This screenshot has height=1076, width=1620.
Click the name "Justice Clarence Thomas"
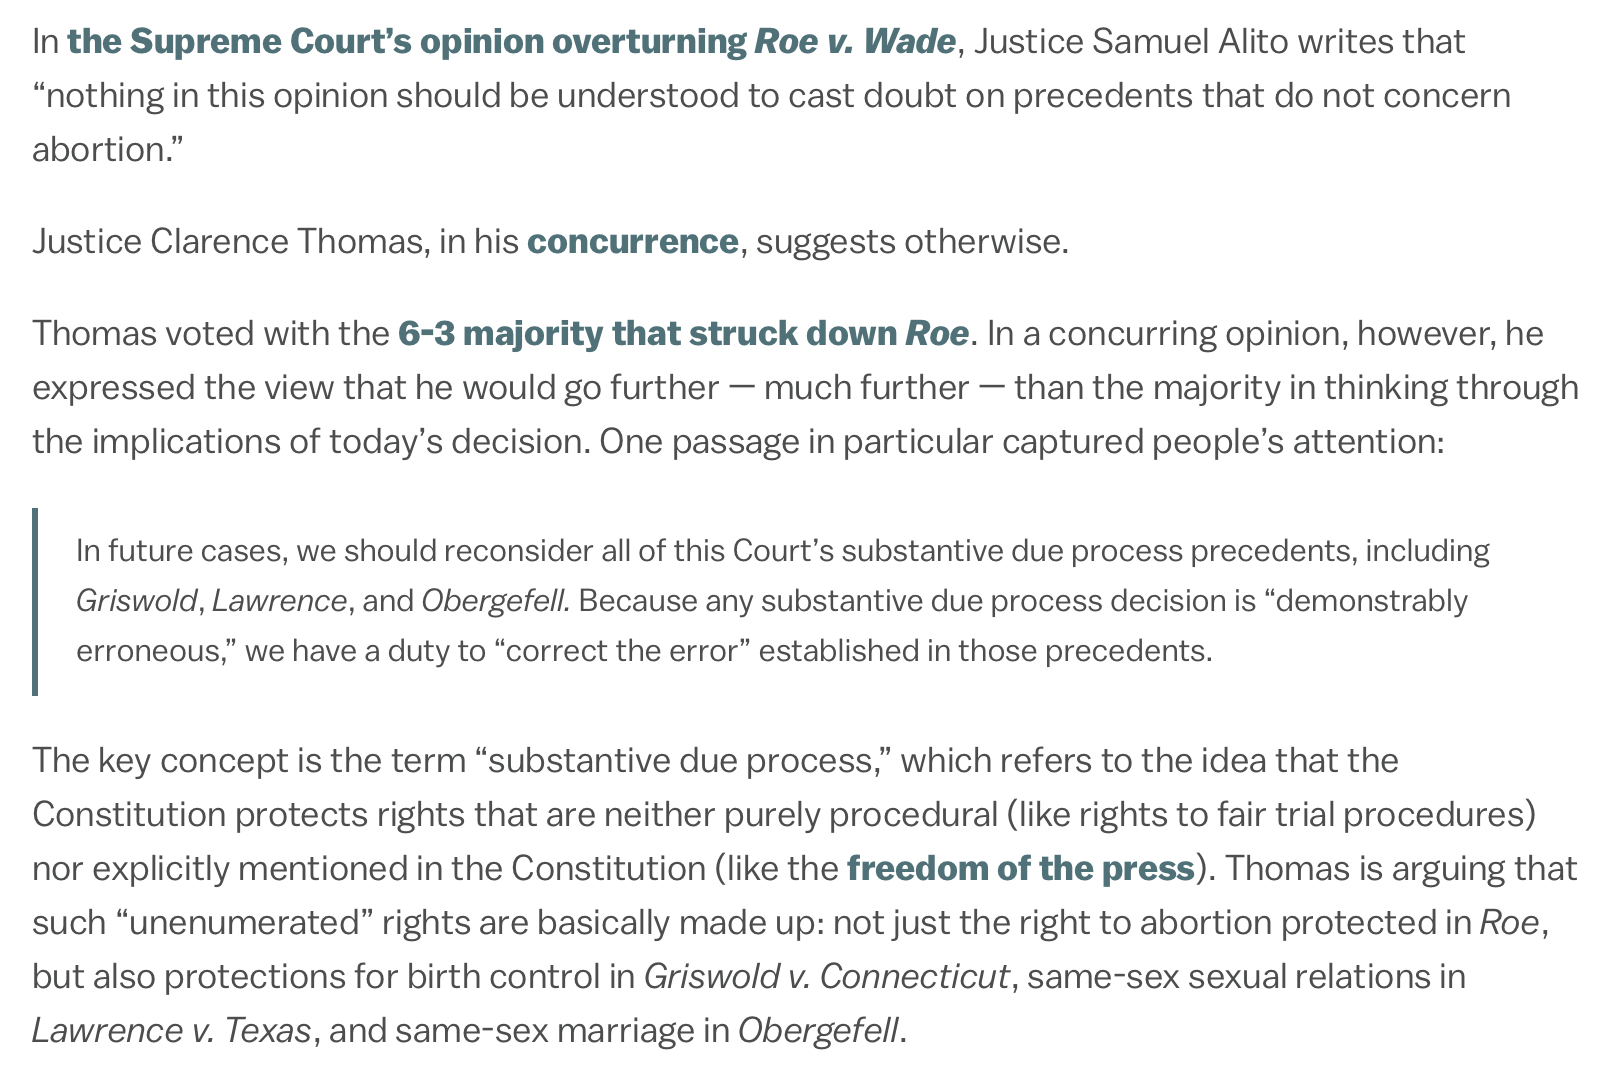[227, 242]
